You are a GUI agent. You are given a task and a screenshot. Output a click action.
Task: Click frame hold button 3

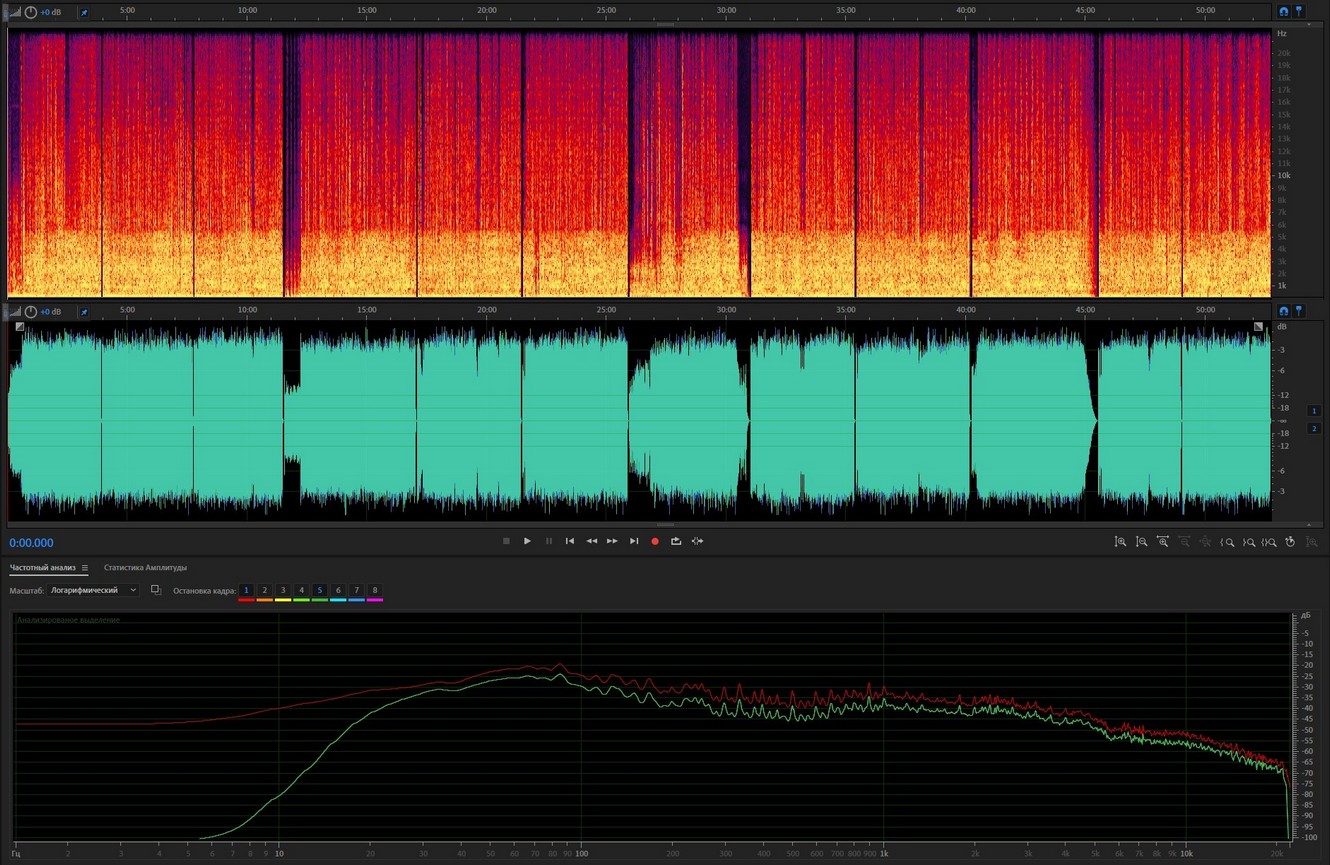pos(283,591)
